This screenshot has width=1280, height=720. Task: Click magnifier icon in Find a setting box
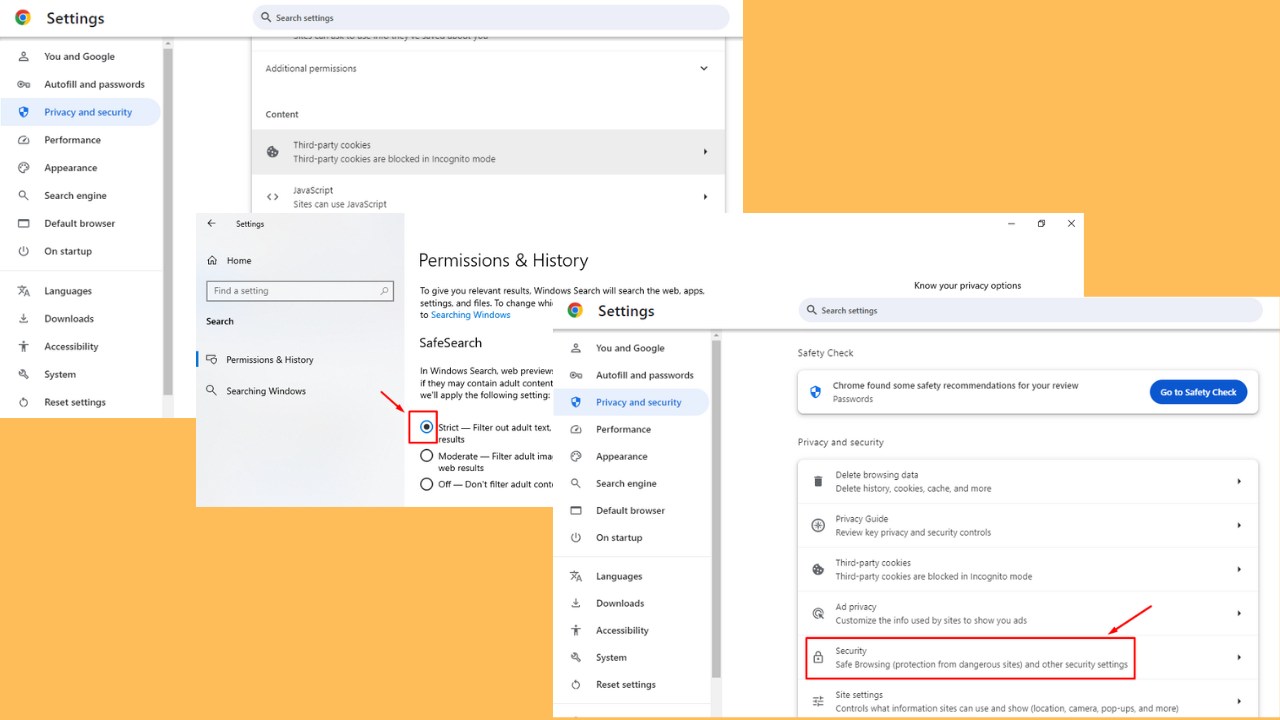pos(384,291)
